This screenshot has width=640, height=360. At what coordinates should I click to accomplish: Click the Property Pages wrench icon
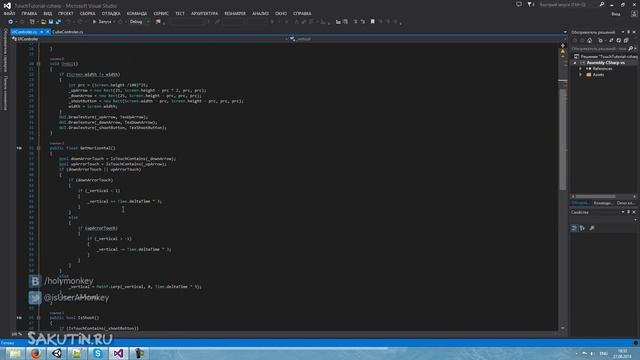(592, 228)
